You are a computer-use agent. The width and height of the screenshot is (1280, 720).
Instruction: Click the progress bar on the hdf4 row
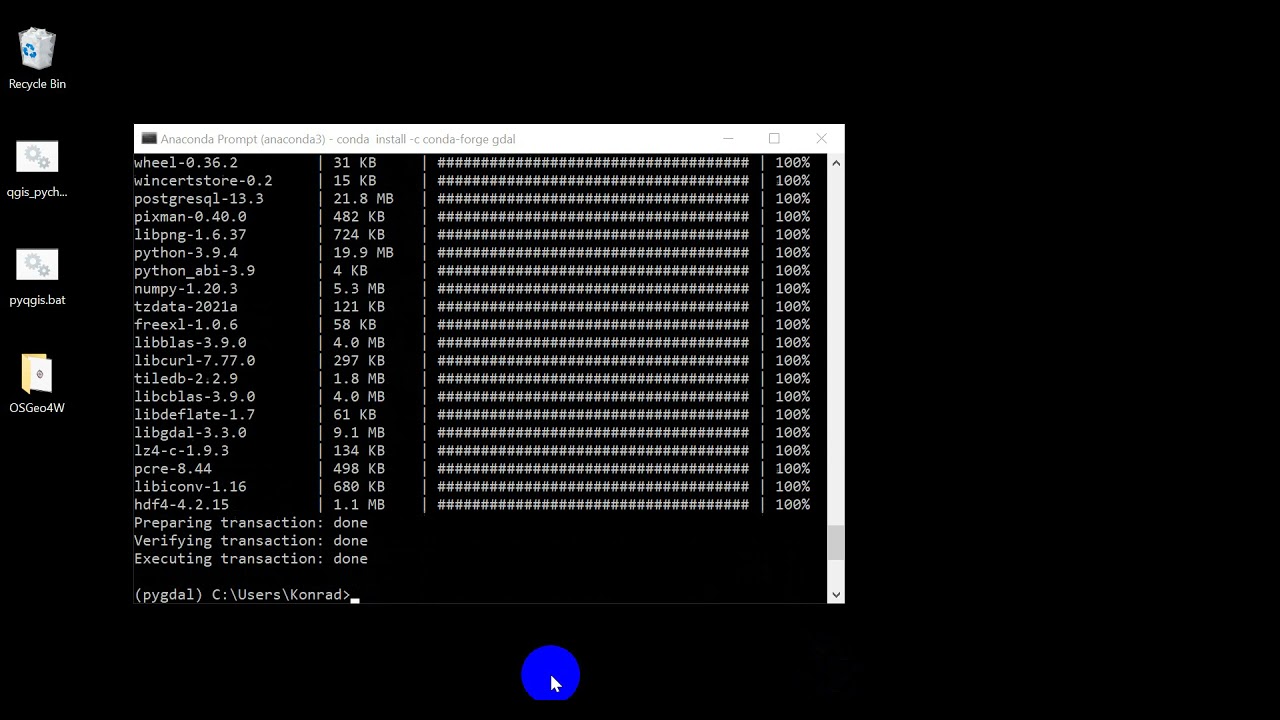coord(593,505)
